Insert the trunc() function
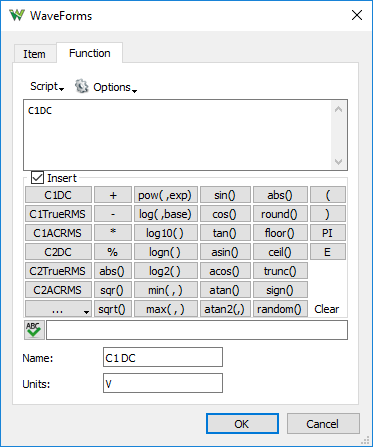This screenshot has height=447, width=373. [x=280, y=271]
